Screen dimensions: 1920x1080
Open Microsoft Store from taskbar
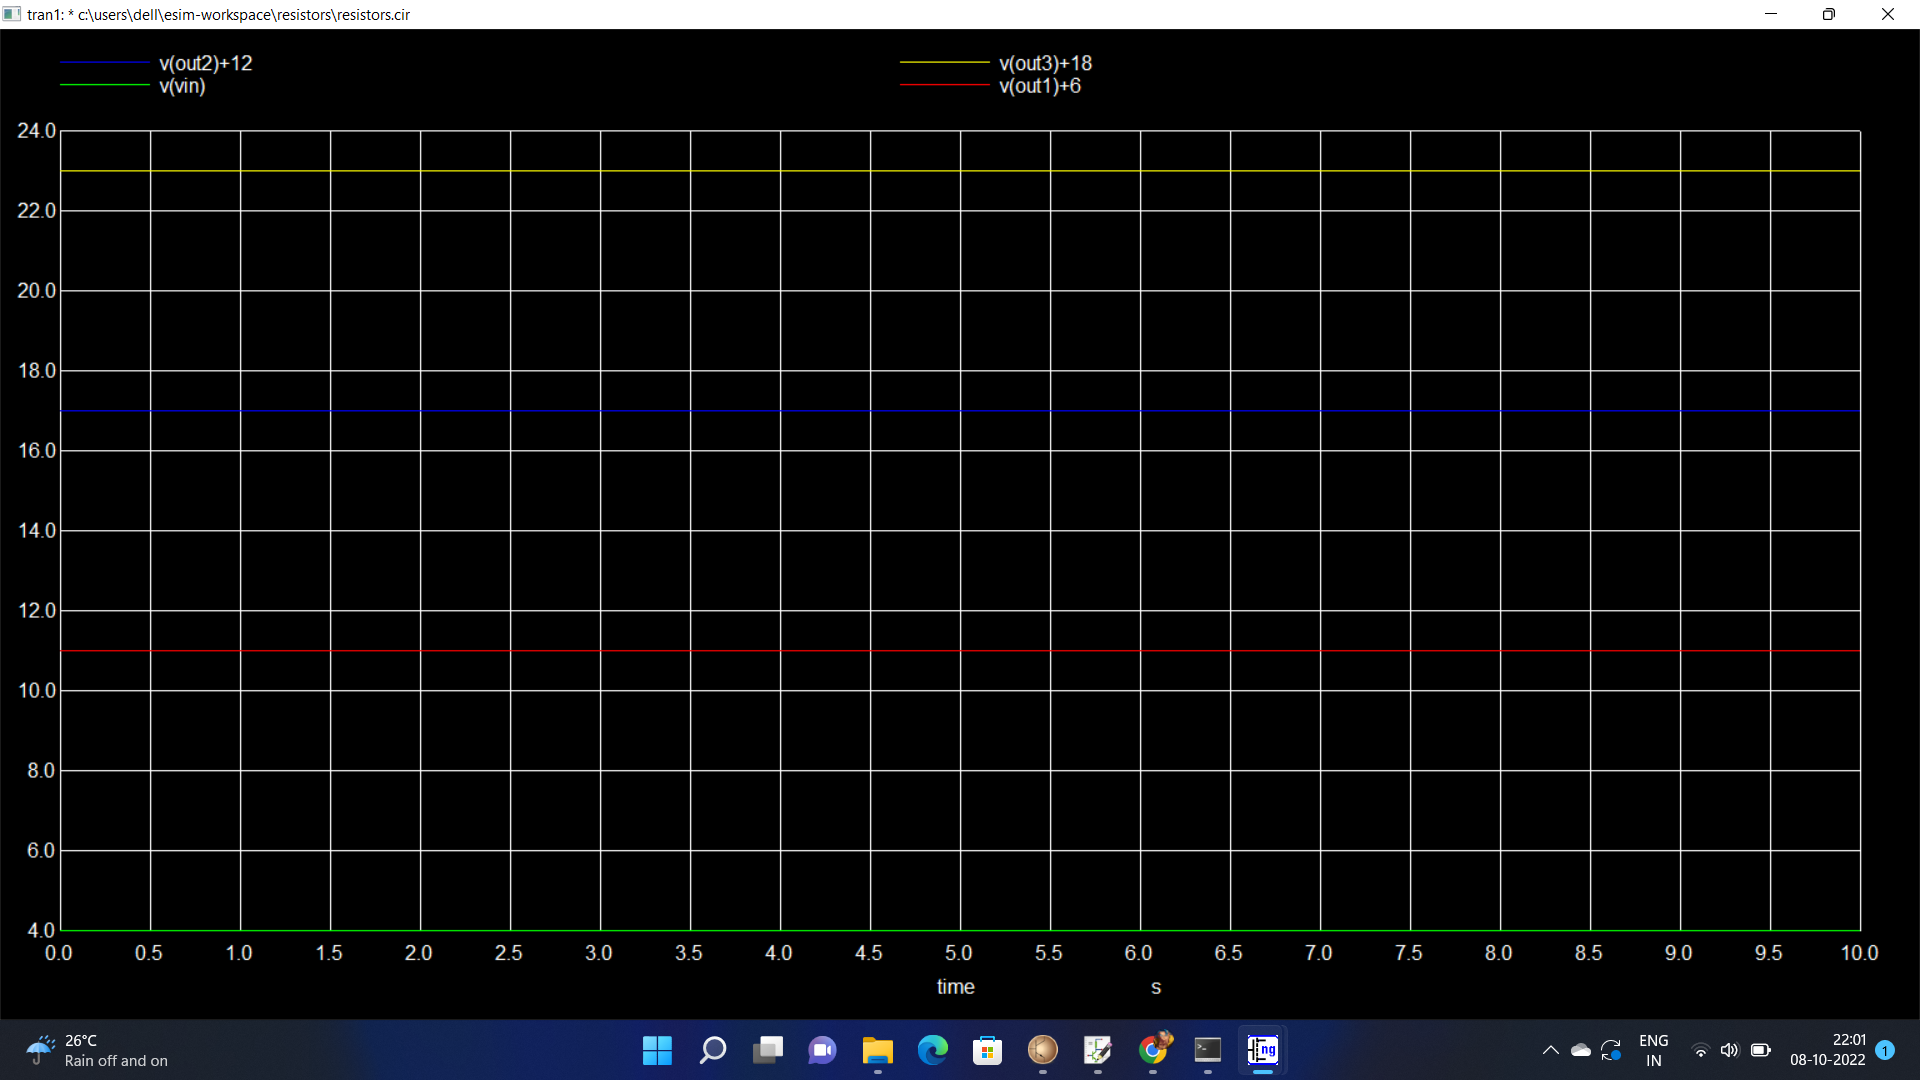click(x=988, y=1050)
